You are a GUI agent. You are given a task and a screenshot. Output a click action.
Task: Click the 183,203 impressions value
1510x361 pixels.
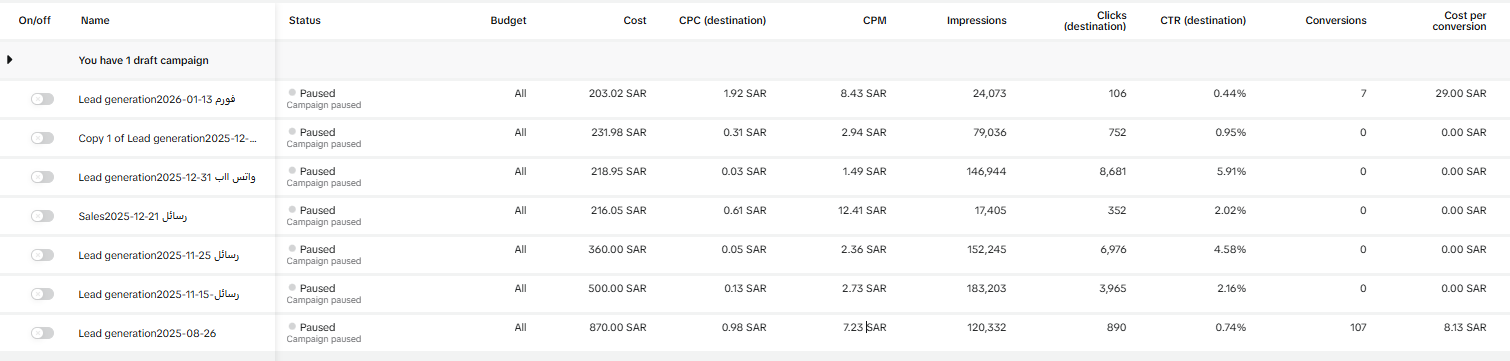pyautogui.click(x=986, y=288)
